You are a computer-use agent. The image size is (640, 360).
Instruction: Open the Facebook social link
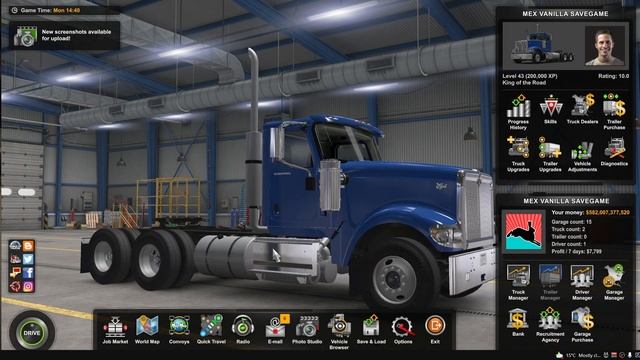pyautogui.click(x=28, y=273)
